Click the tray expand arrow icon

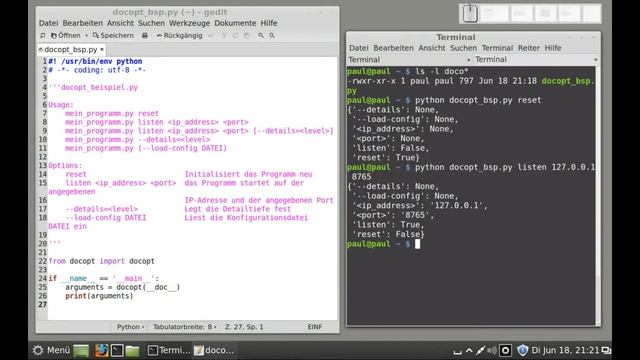[469, 351]
